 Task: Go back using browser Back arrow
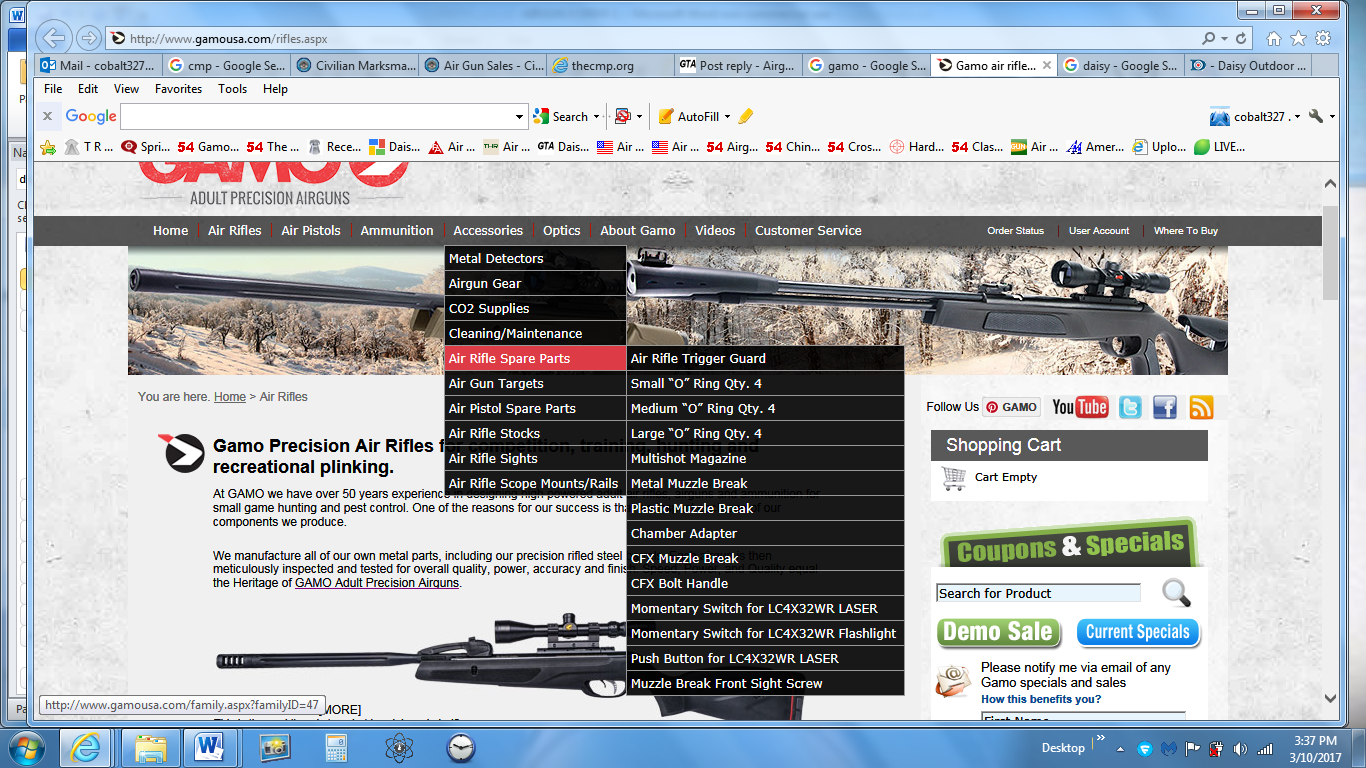coord(54,38)
